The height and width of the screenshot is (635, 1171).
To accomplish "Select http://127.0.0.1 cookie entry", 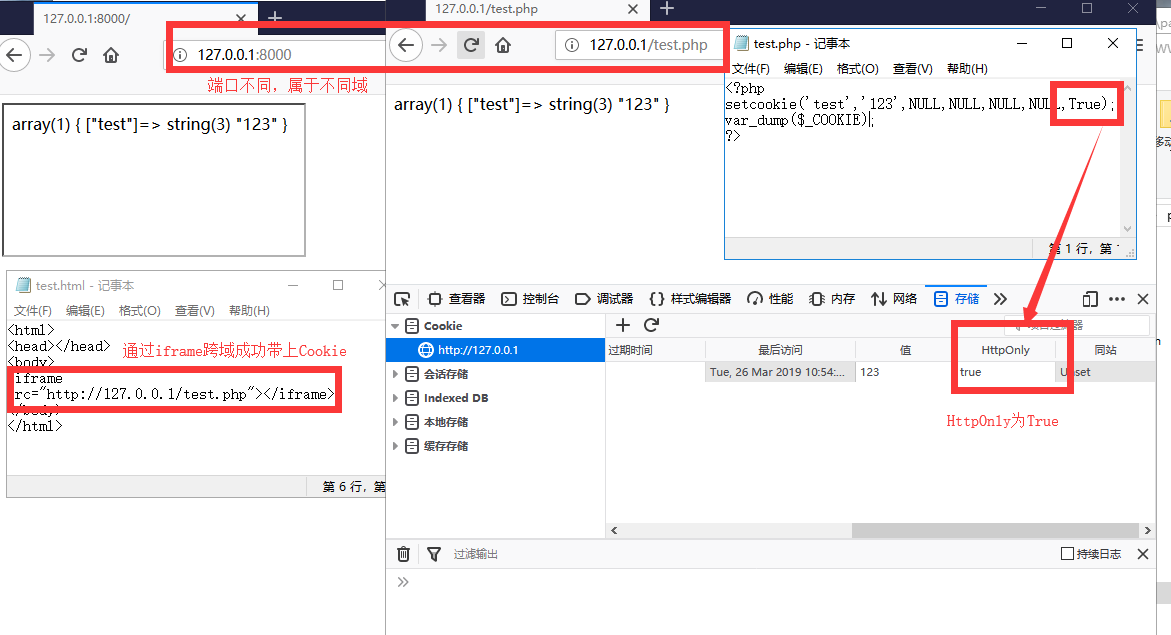I will point(495,350).
